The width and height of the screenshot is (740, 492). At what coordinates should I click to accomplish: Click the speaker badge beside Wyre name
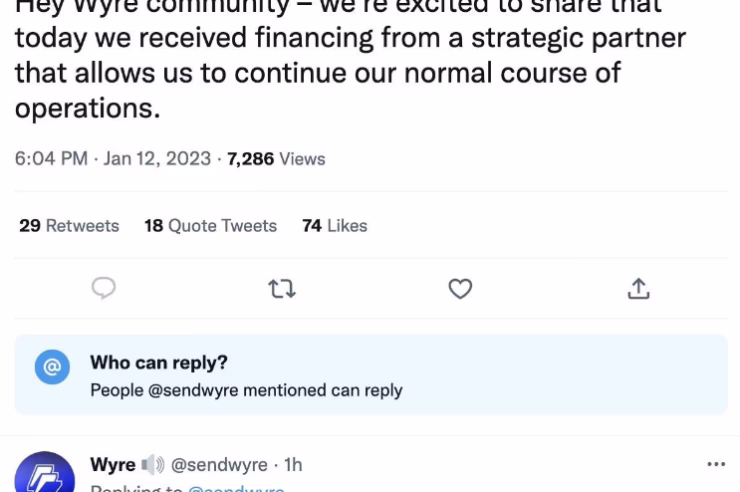pos(153,465)
